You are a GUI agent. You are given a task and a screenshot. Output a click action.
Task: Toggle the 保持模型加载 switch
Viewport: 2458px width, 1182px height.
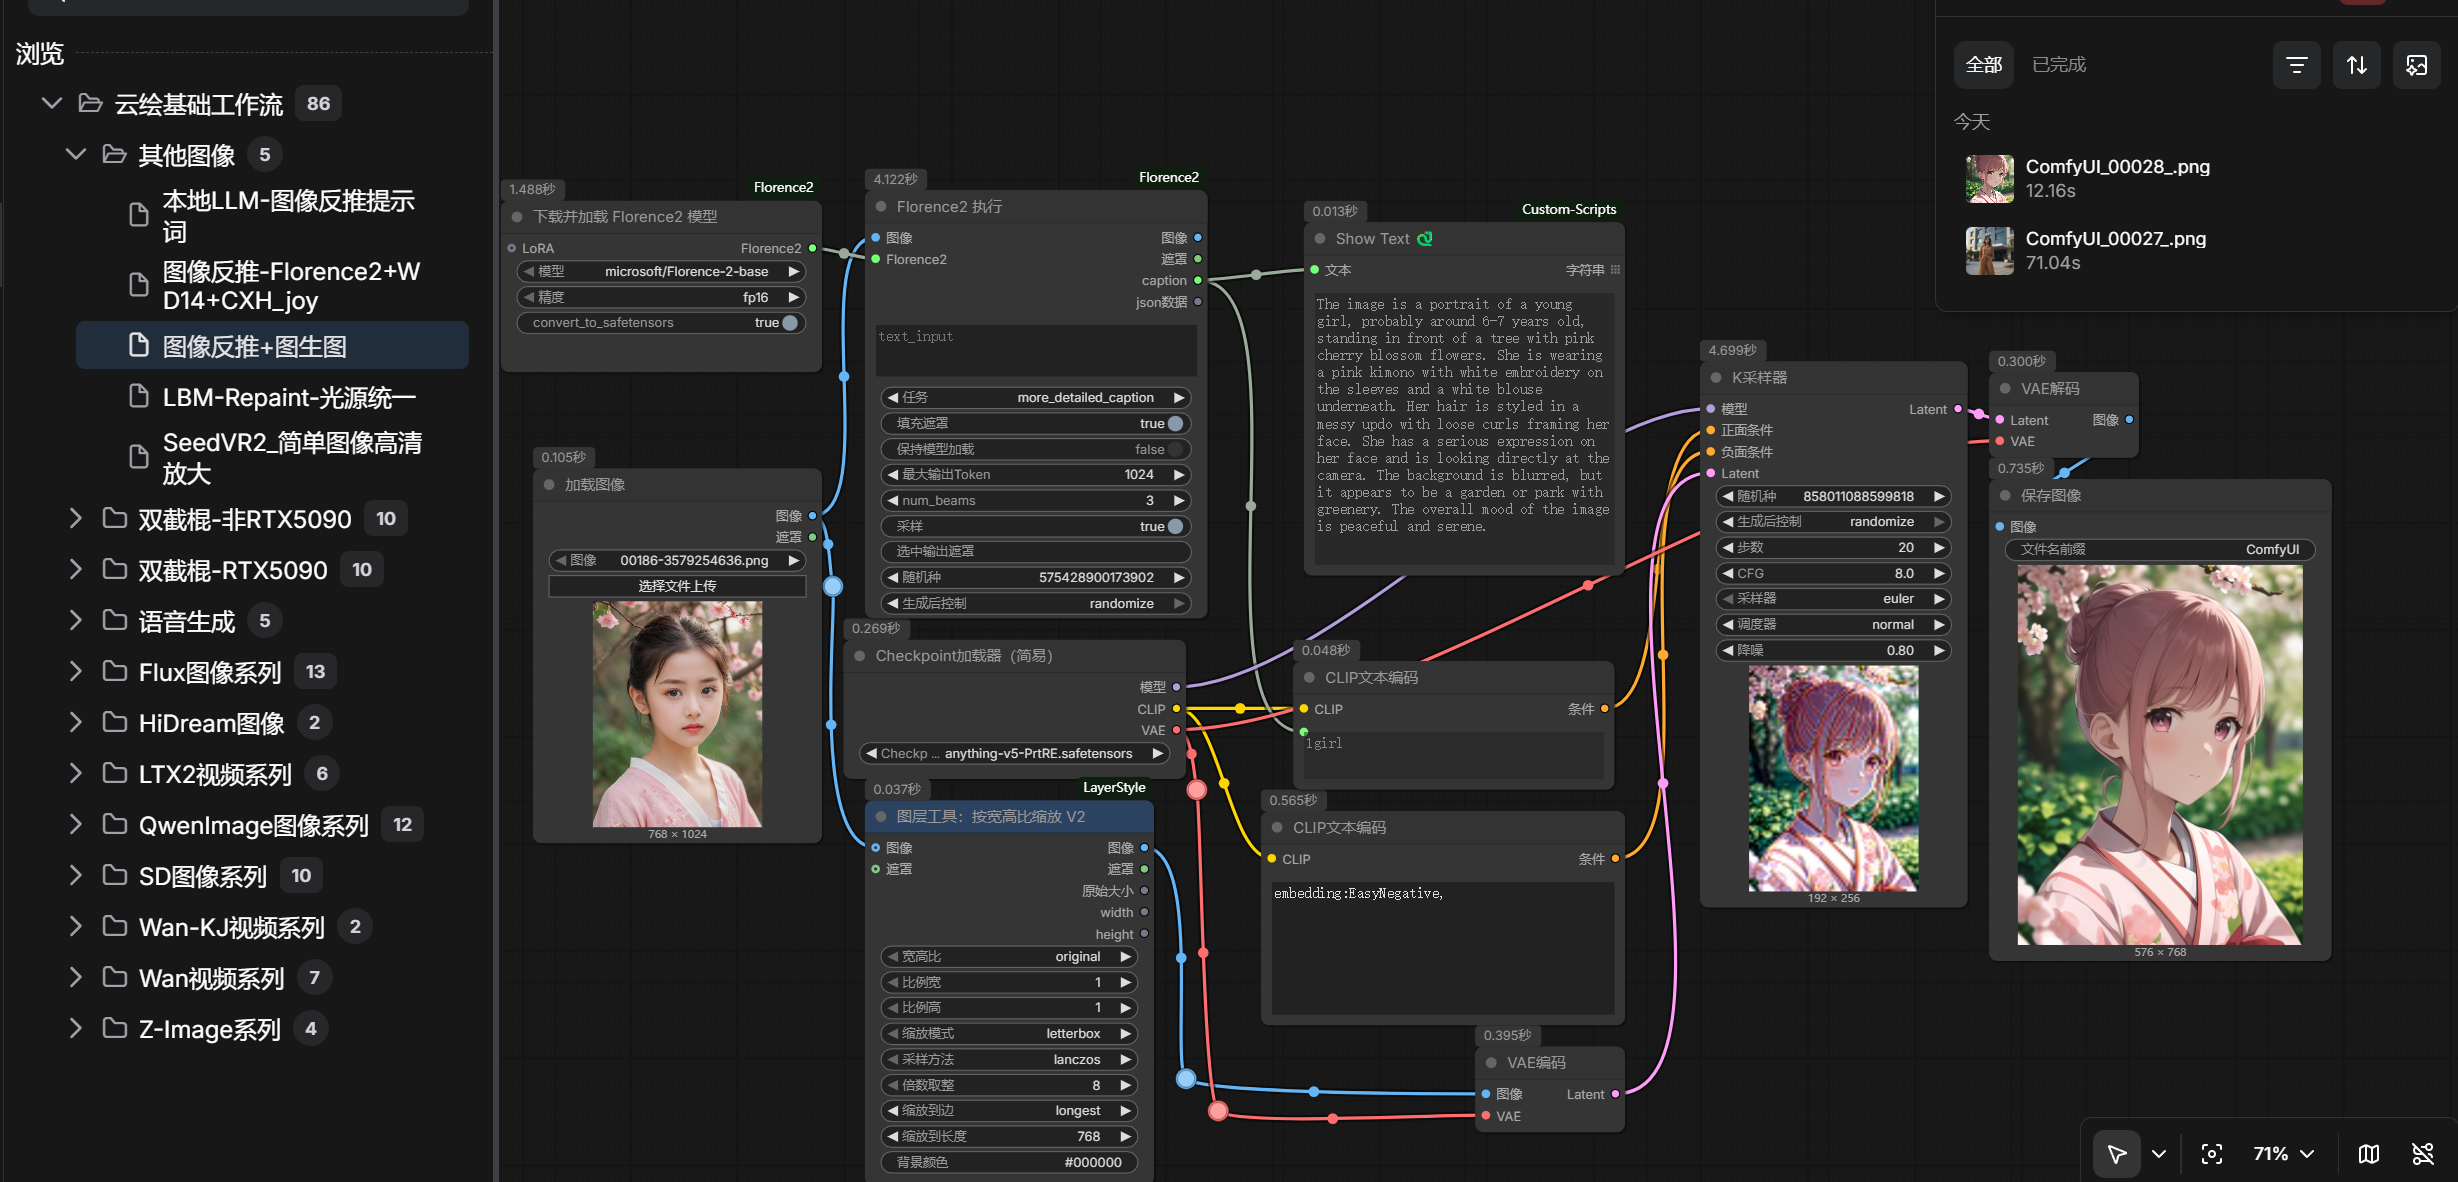pos(1176,450)
